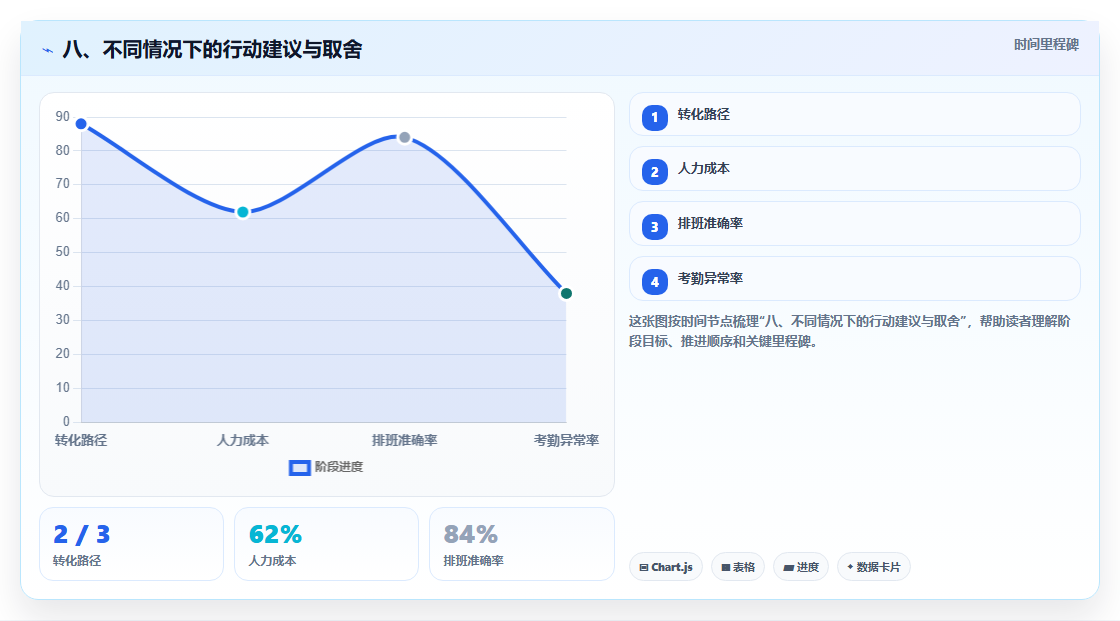Click the description paragraph starting 这张图按时间节点

849,332
